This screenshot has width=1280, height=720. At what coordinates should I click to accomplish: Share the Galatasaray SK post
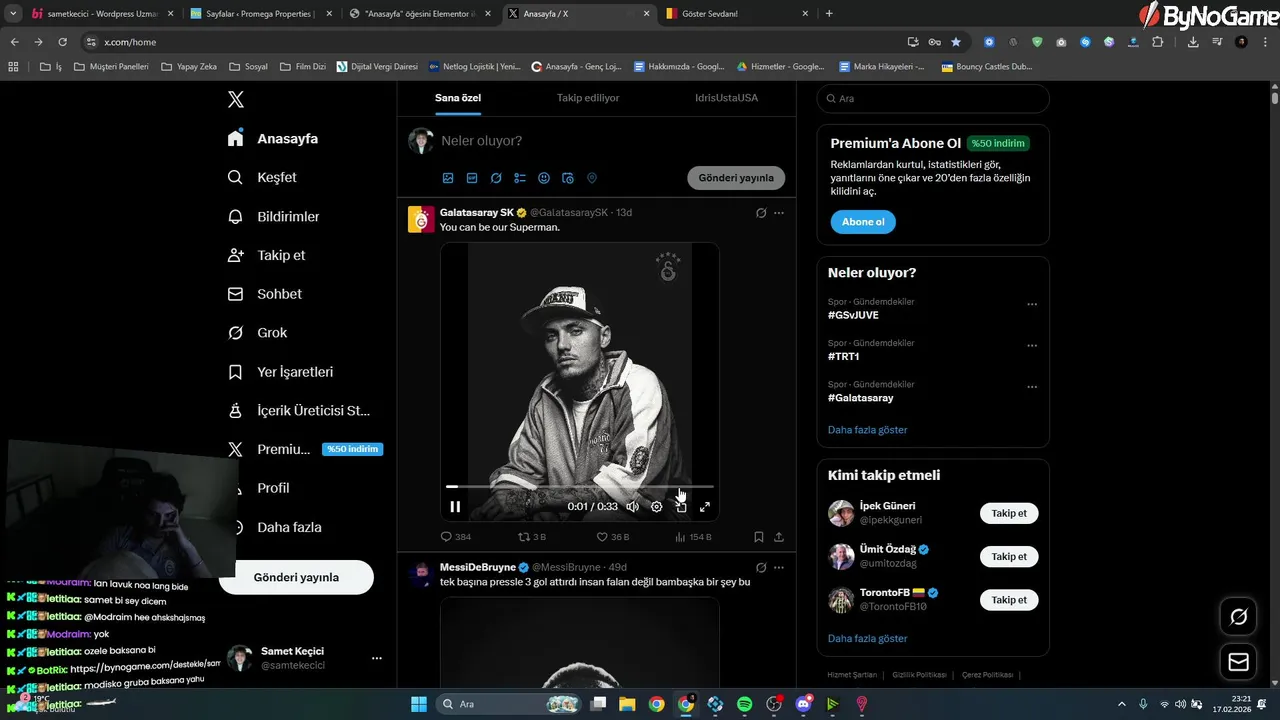pos(779,537)
